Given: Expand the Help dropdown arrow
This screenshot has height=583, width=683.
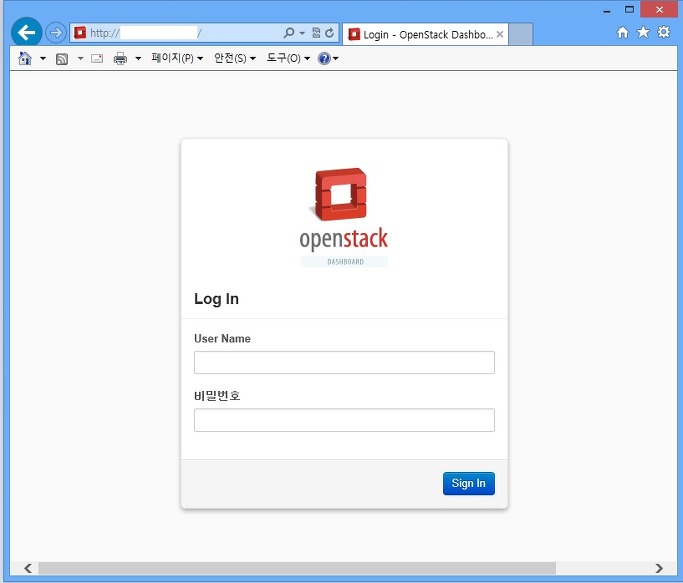Looking at the screenshot, I should coord(335,58).
